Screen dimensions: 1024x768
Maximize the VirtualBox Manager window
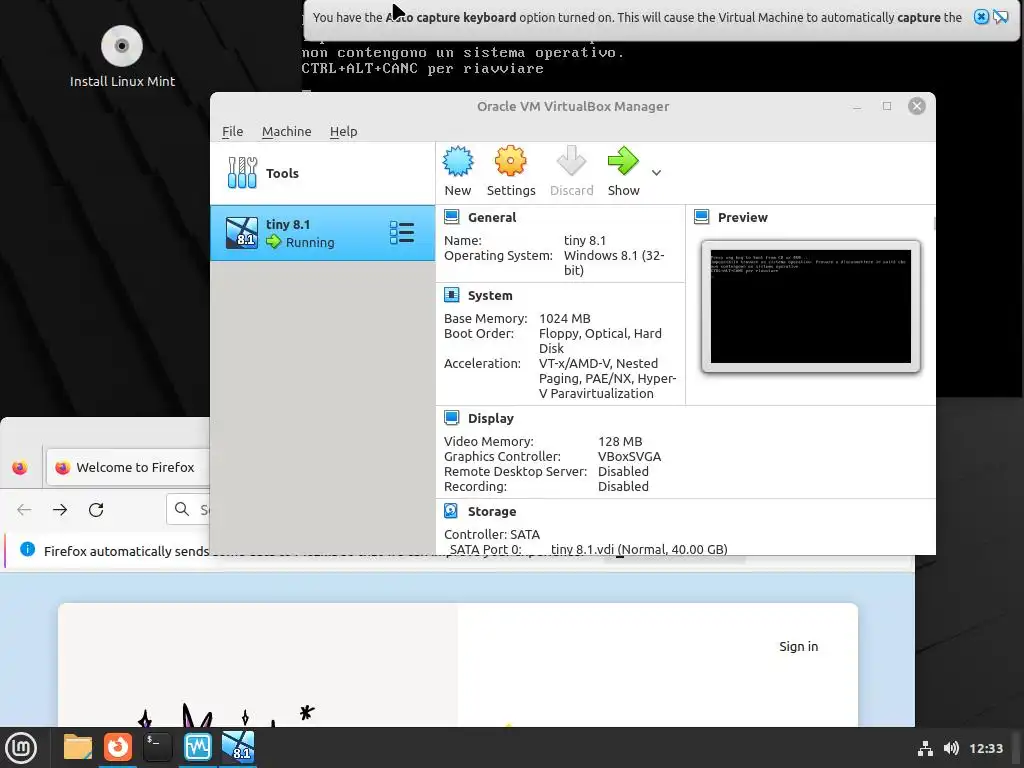tap(887, 106)
